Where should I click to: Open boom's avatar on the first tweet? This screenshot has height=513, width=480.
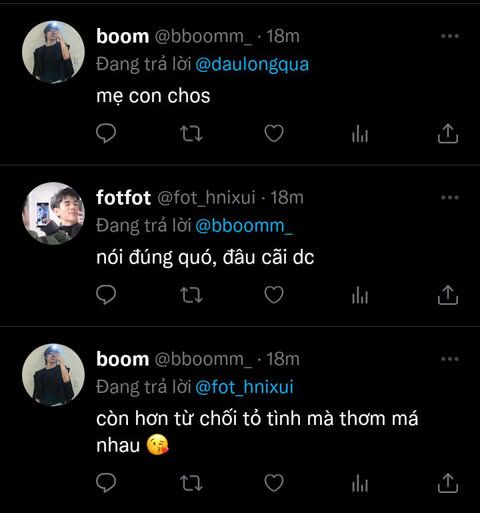[x=53, y=52]
